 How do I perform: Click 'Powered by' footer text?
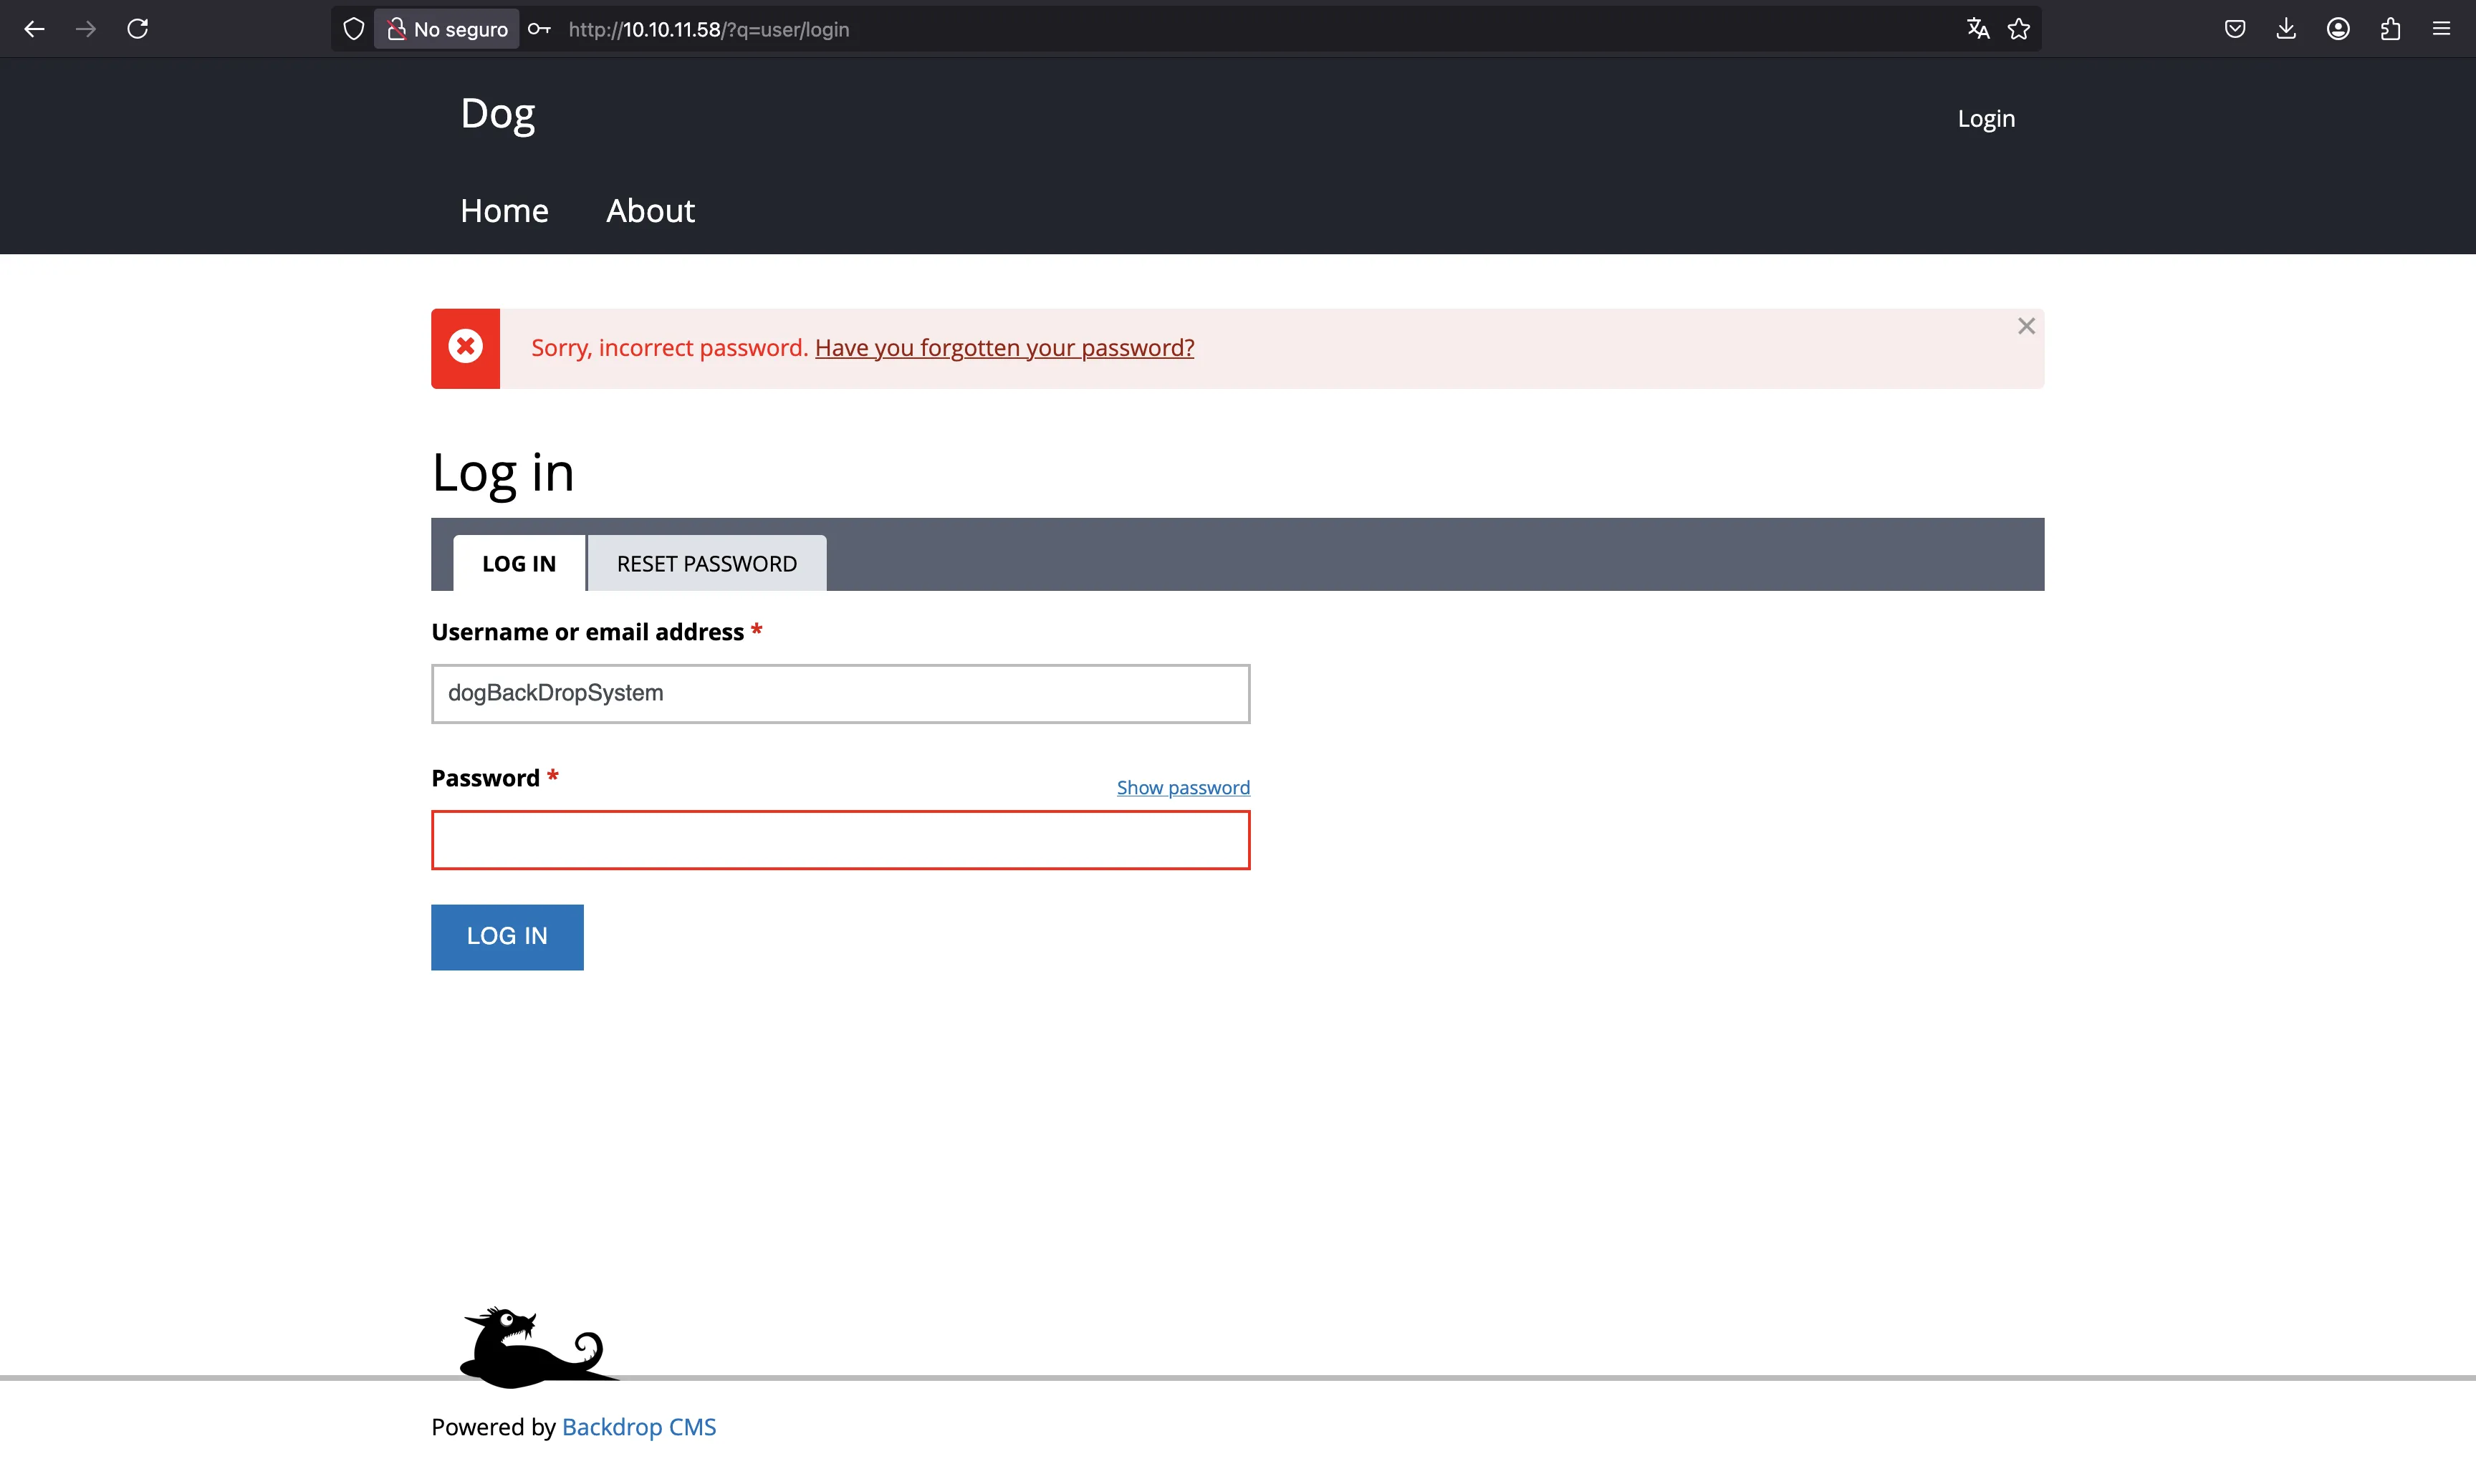click(x=493, y=1427)
